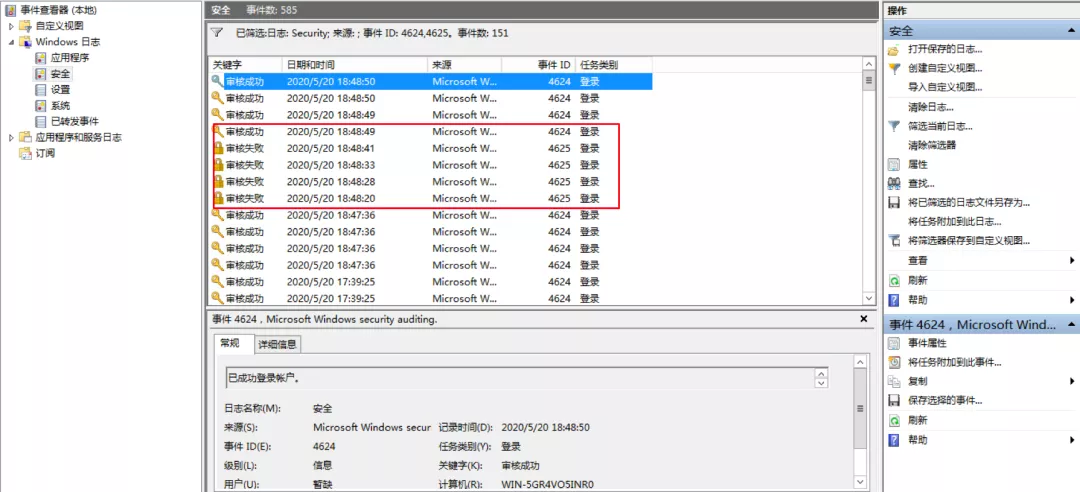Click the 自定义视图 folder icon in the tree
The height and width of the screenshot is (492, 1080).
pyautogui.click(x=25, y=26)
